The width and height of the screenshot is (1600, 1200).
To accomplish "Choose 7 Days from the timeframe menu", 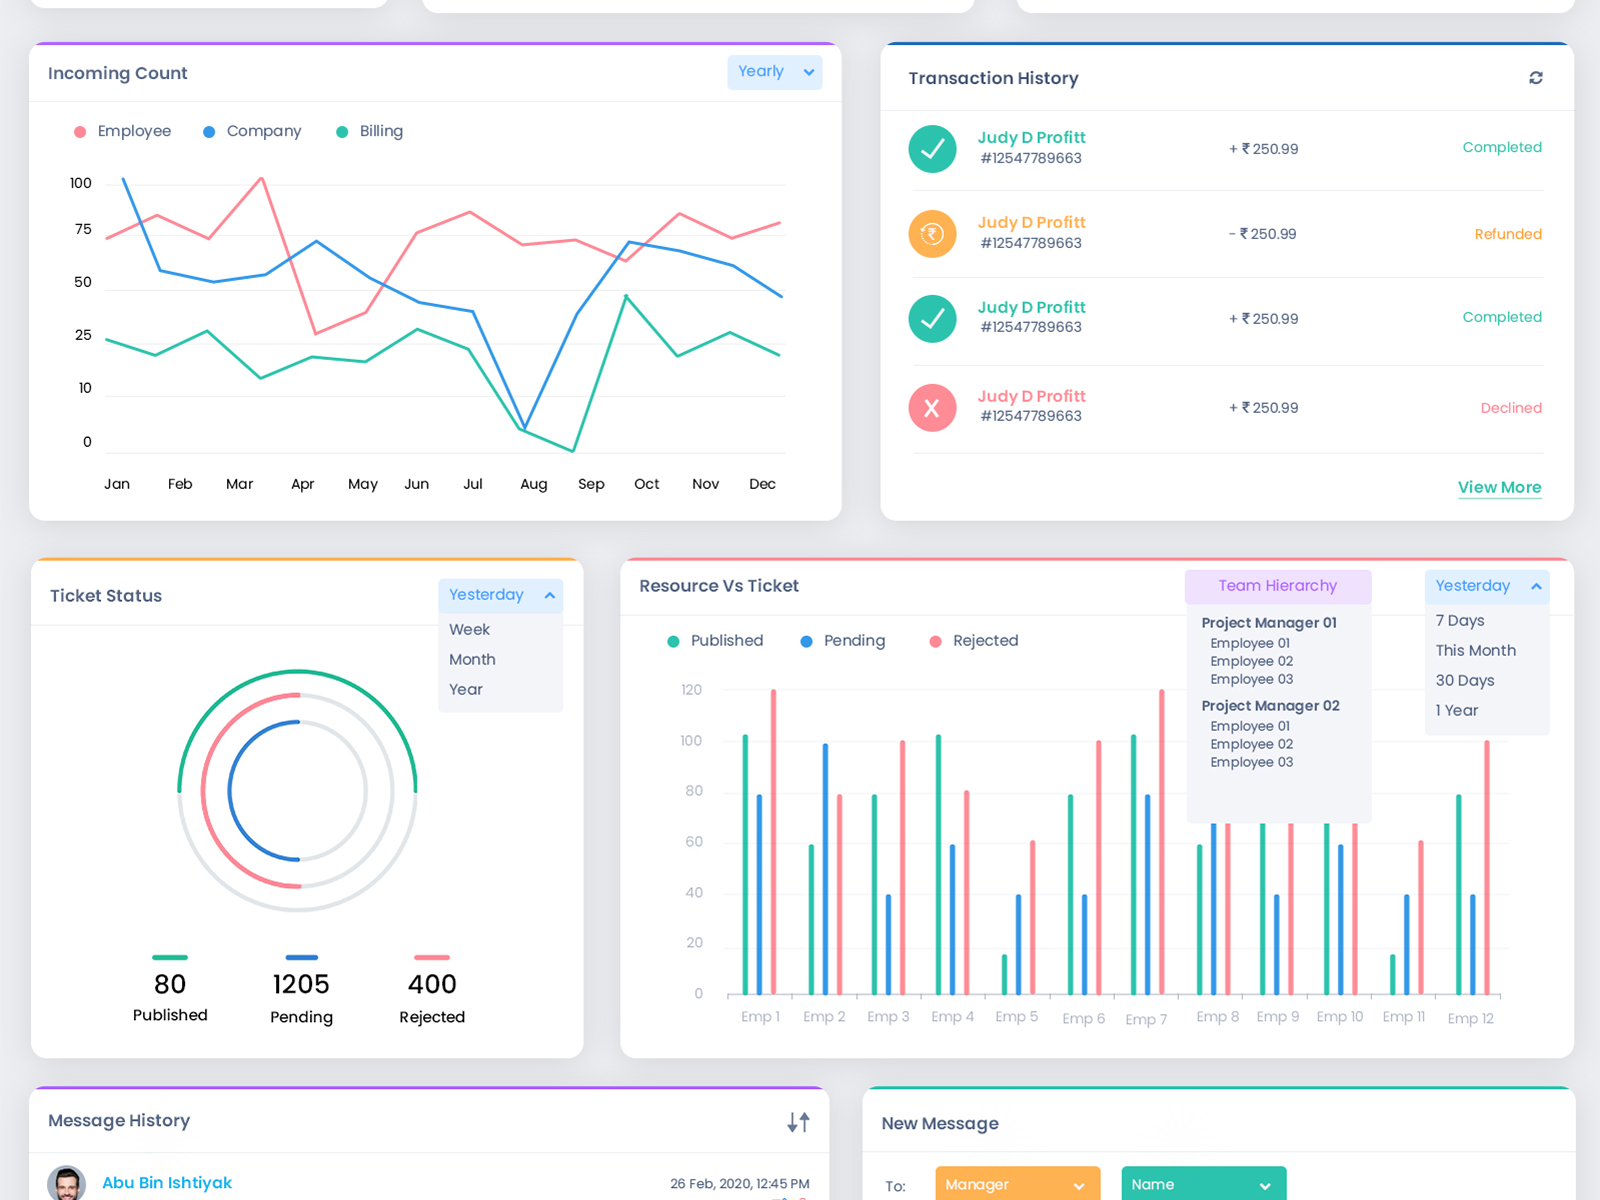I will point(1460,620).
